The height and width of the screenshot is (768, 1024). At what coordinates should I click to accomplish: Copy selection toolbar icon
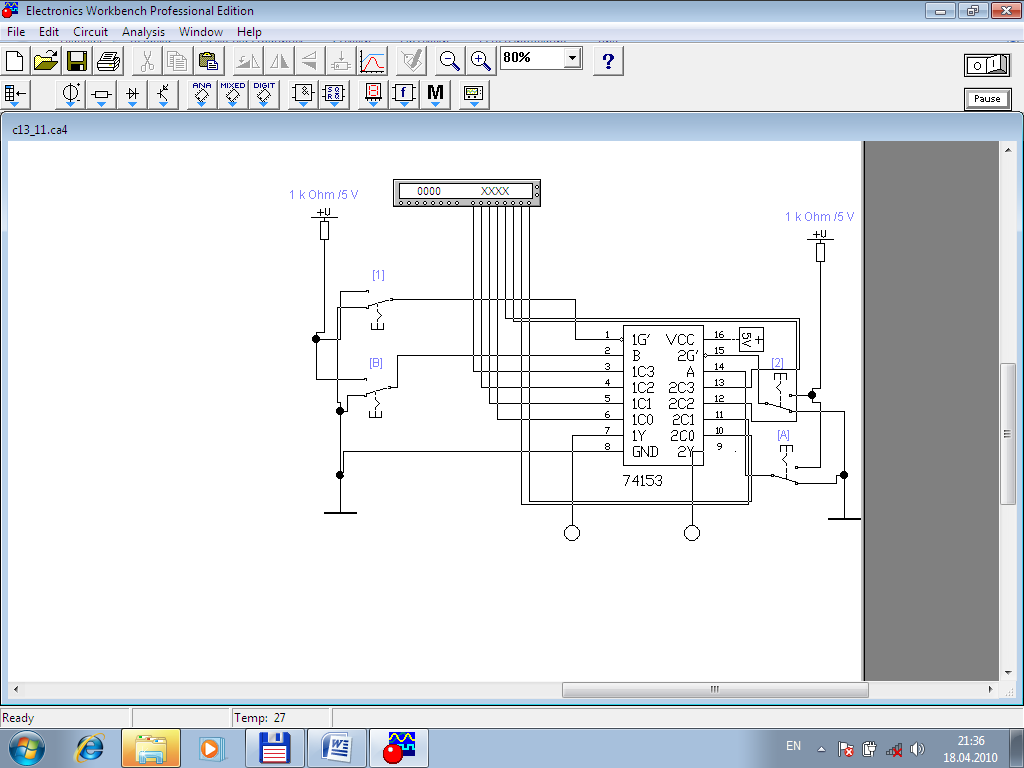pyautogui.click(x=177, y=61)
